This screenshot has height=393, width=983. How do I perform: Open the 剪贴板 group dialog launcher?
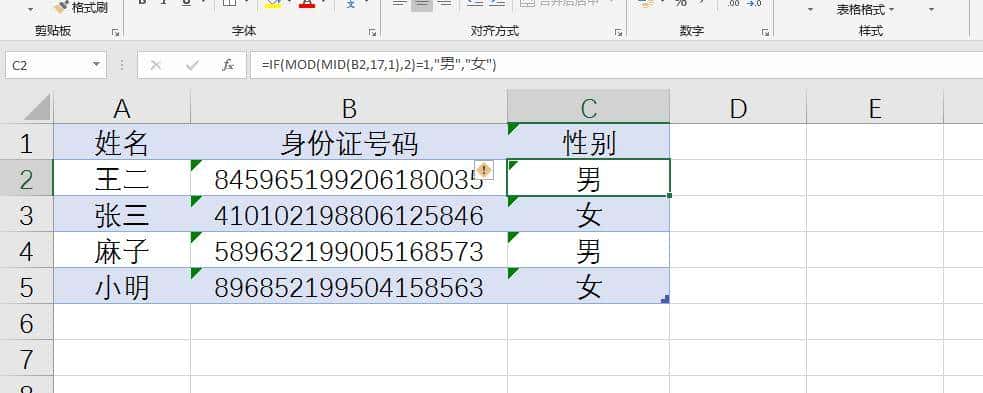coord(115,32)
